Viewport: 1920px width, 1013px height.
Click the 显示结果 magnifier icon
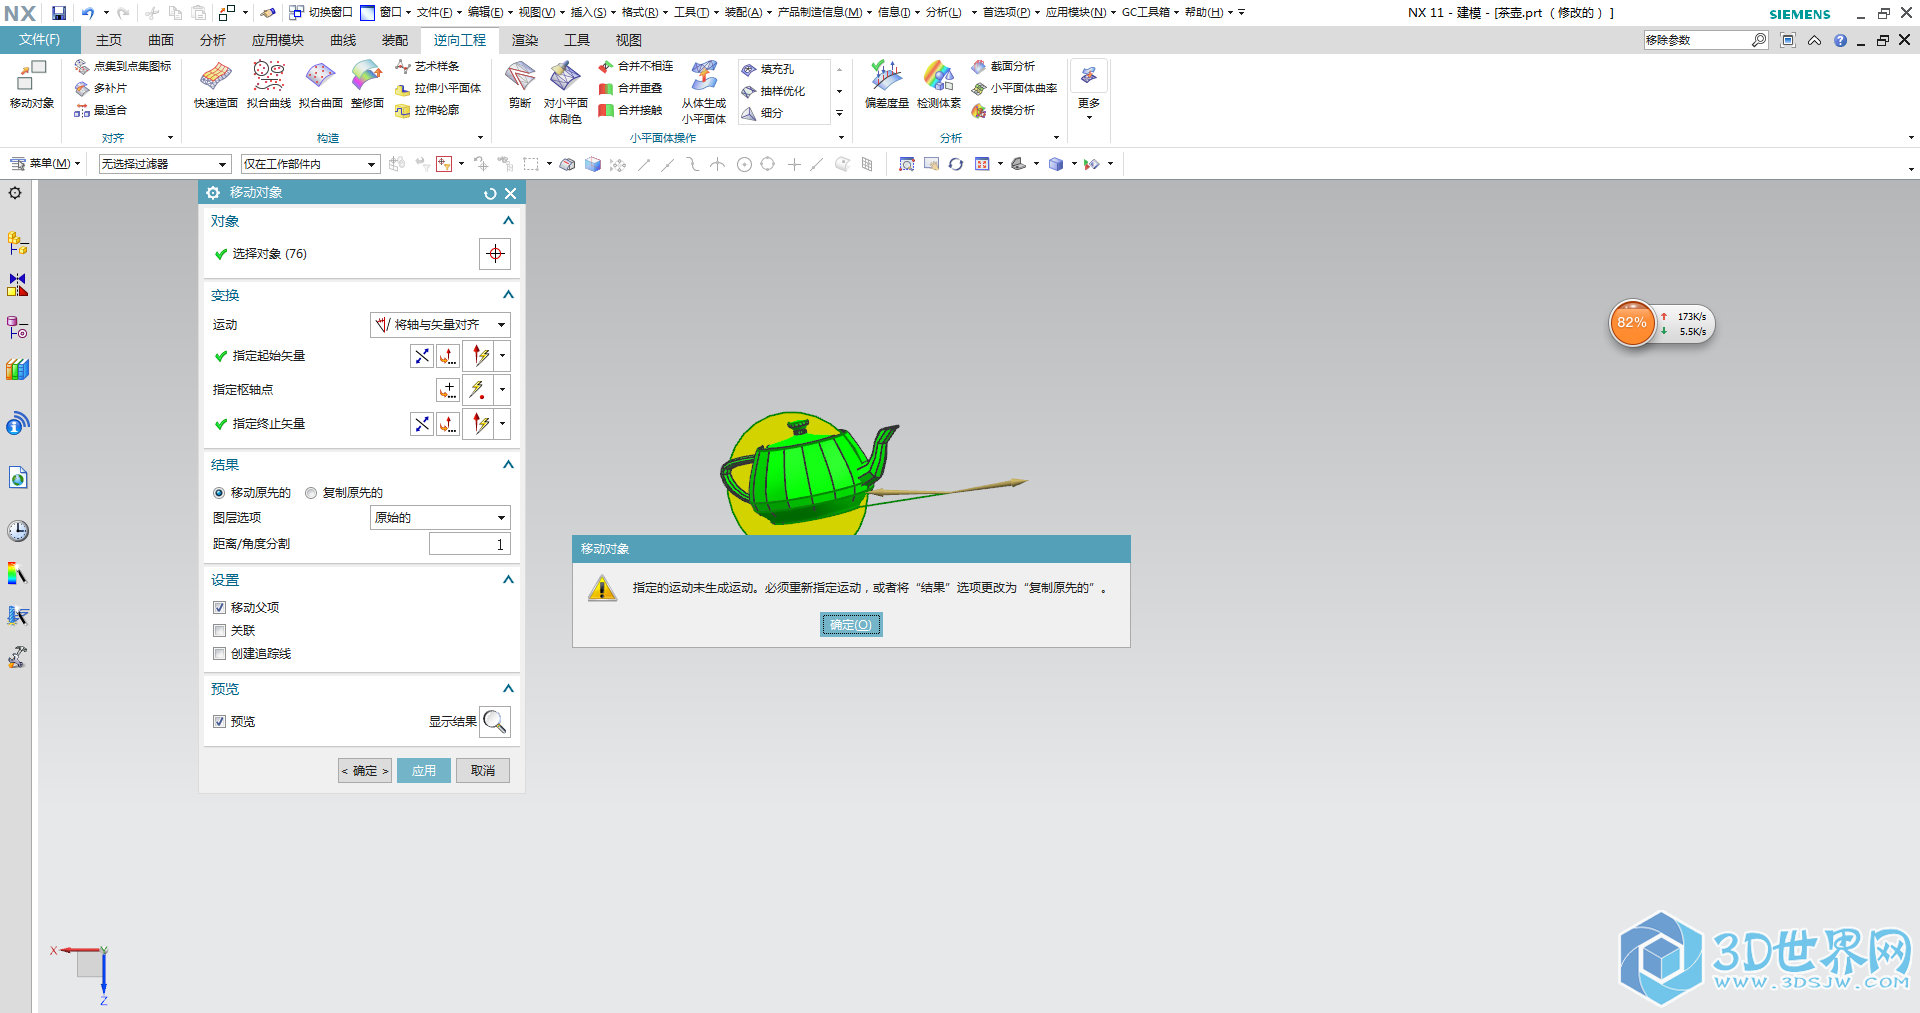click(x=495, y=722)
